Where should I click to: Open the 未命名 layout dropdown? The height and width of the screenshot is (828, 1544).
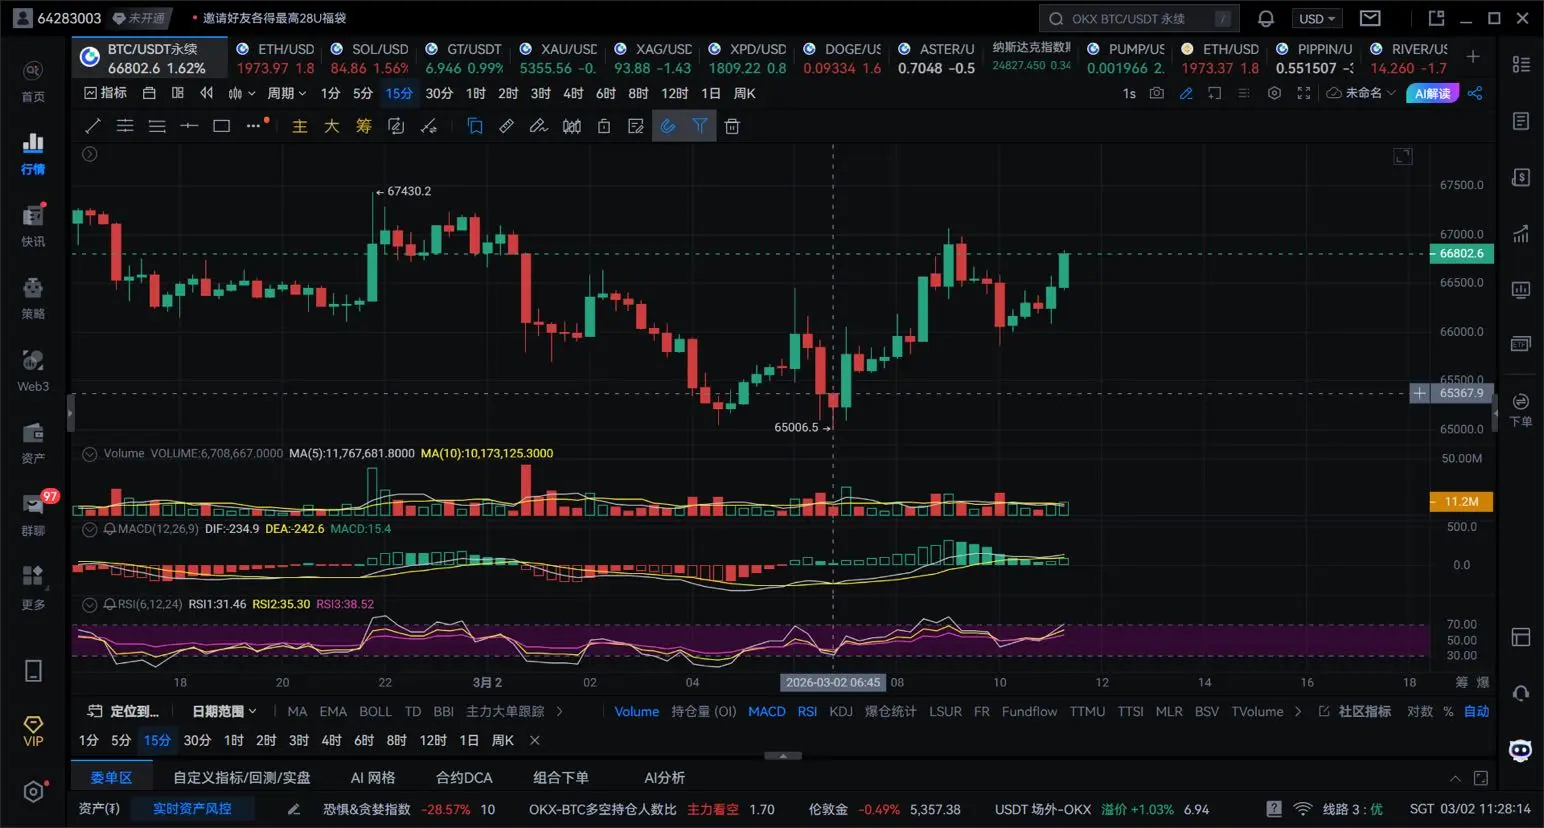(1360, 93)
